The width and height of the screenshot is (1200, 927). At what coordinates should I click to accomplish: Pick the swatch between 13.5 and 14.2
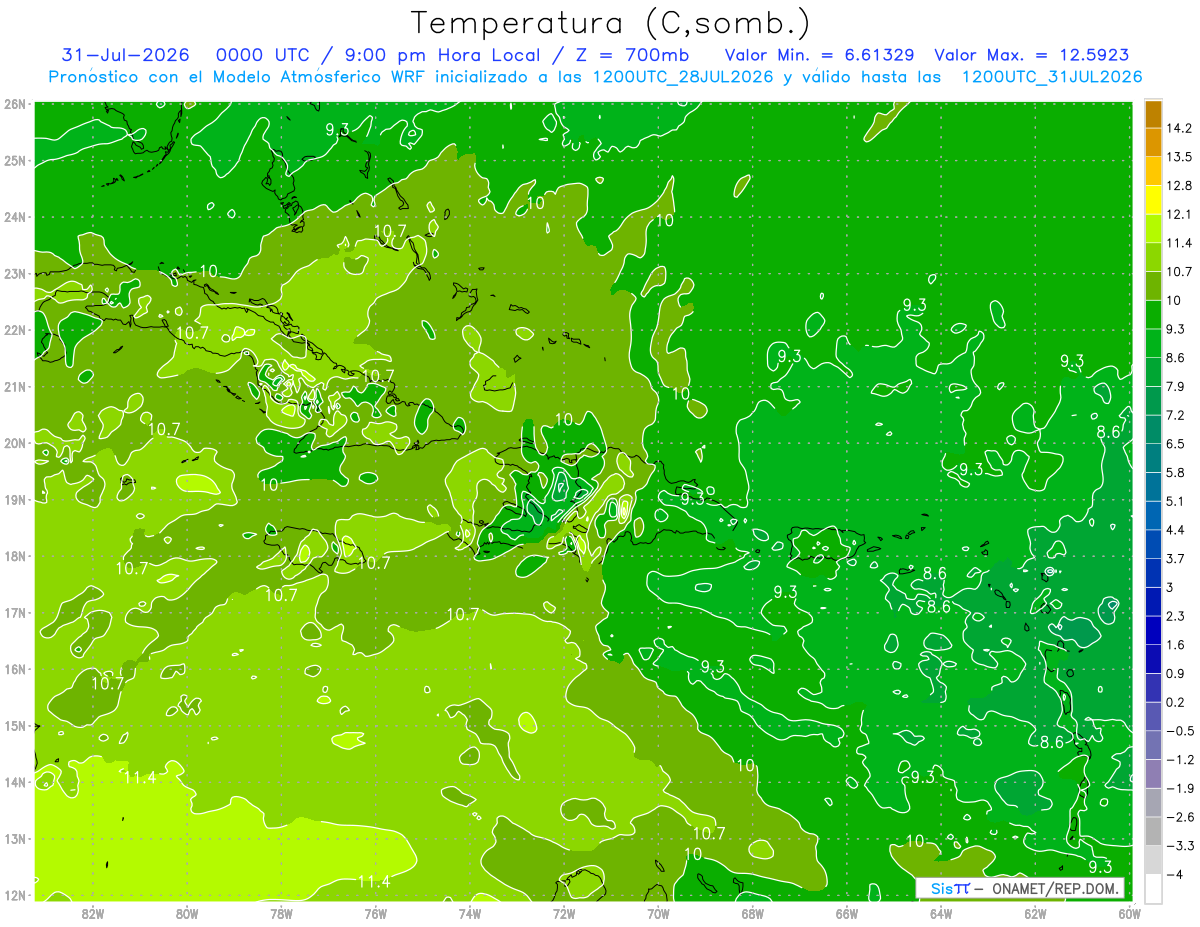pyautogui.click(x=1153, y=142)
